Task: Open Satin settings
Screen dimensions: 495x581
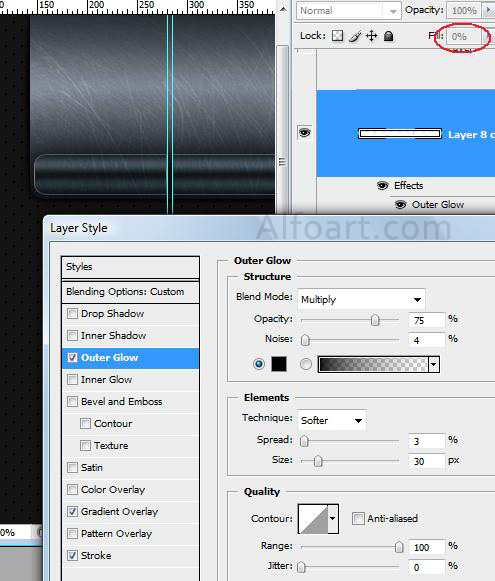Action: click(x=92, y=468)
